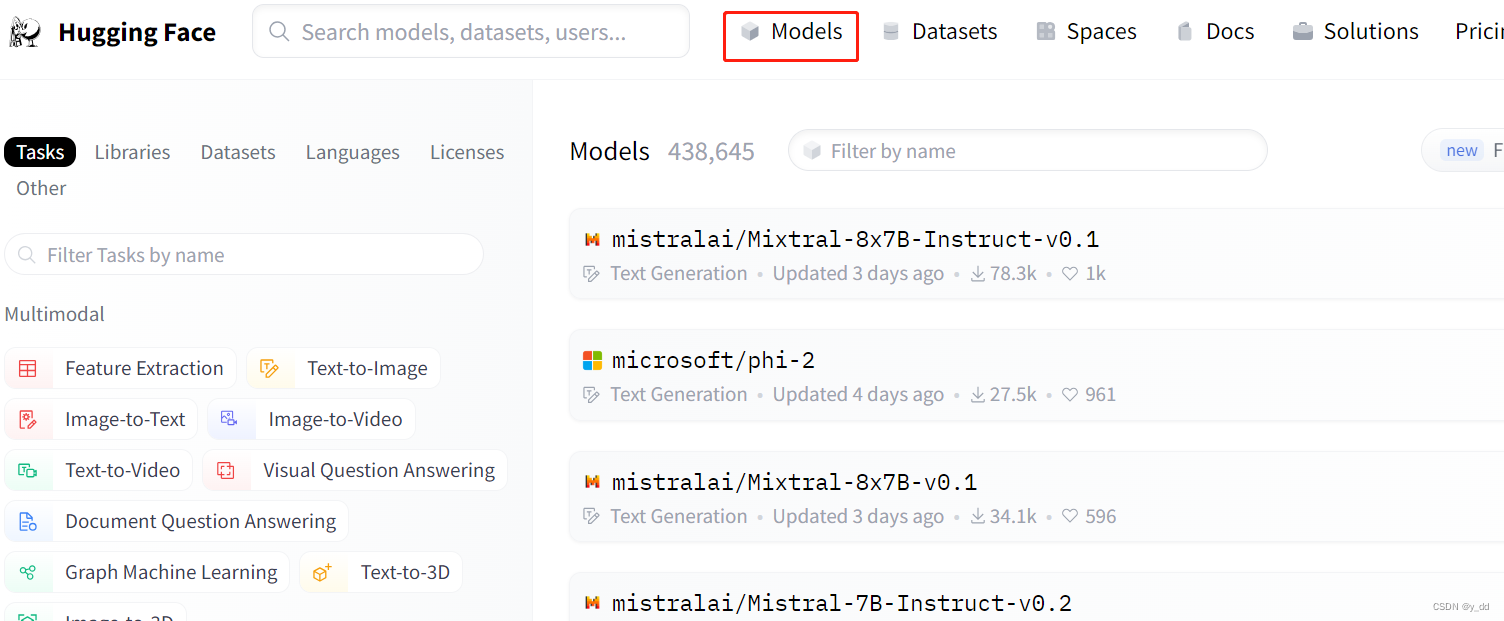Focus the Search models, datasets, users field

(x=471, y=32)
